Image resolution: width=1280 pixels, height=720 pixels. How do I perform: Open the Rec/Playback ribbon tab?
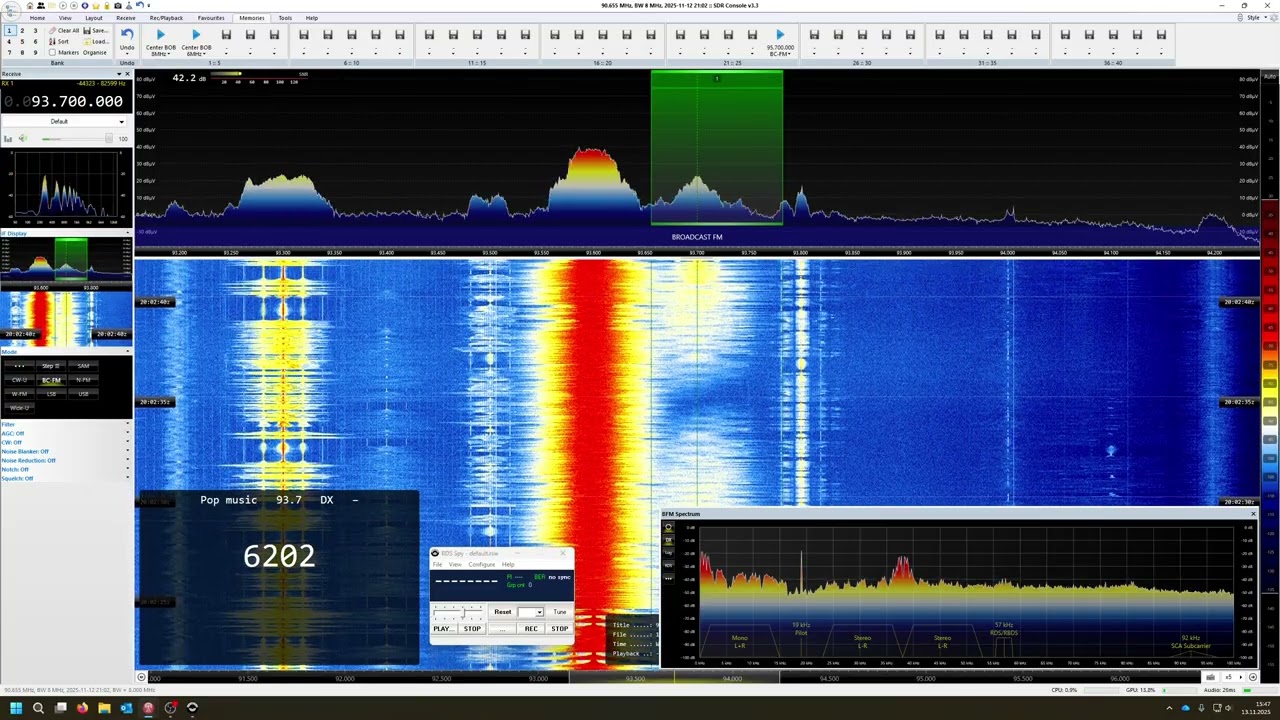coord(166,18)
